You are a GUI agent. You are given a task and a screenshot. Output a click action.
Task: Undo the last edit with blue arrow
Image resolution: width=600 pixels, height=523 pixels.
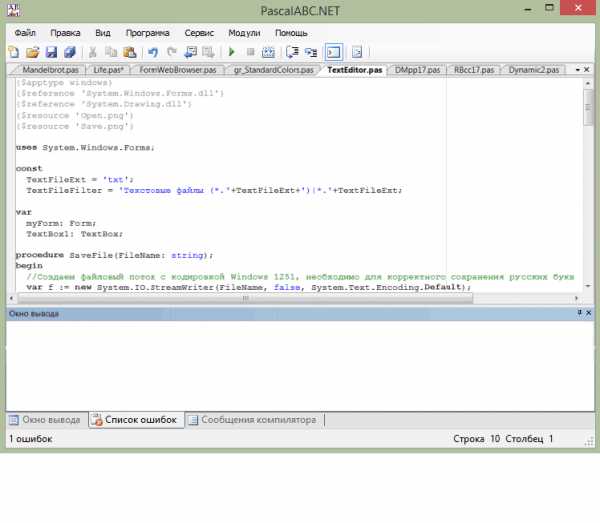coord(153,52)
